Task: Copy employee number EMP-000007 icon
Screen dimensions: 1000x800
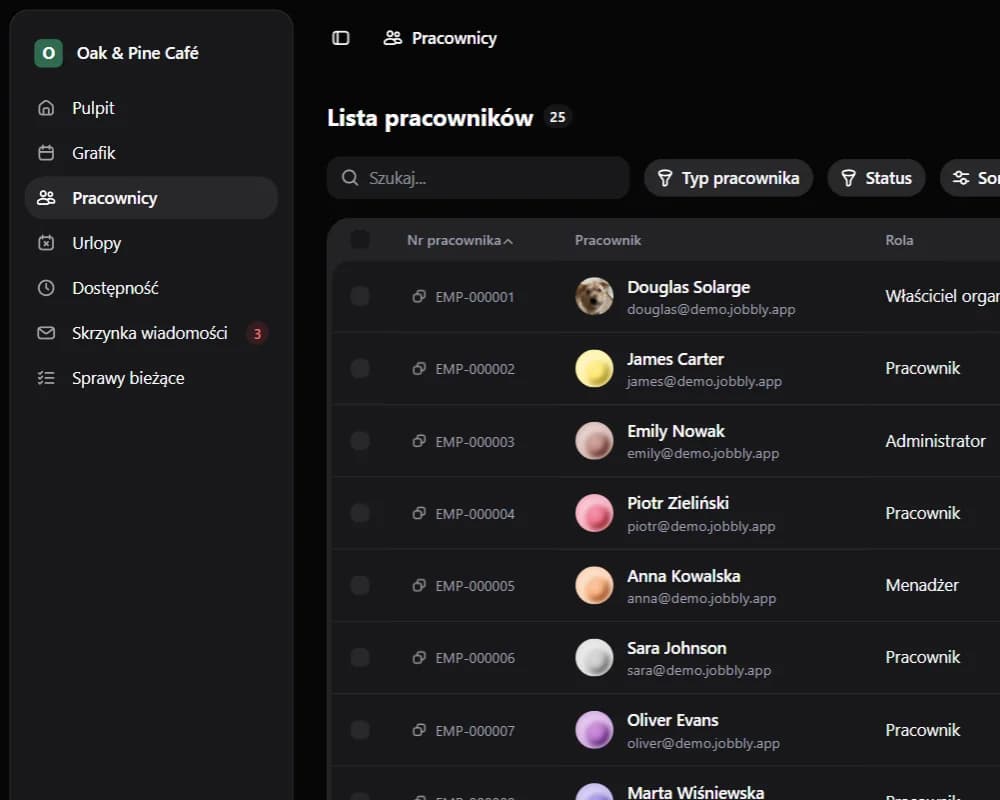Action: point(419,730)
